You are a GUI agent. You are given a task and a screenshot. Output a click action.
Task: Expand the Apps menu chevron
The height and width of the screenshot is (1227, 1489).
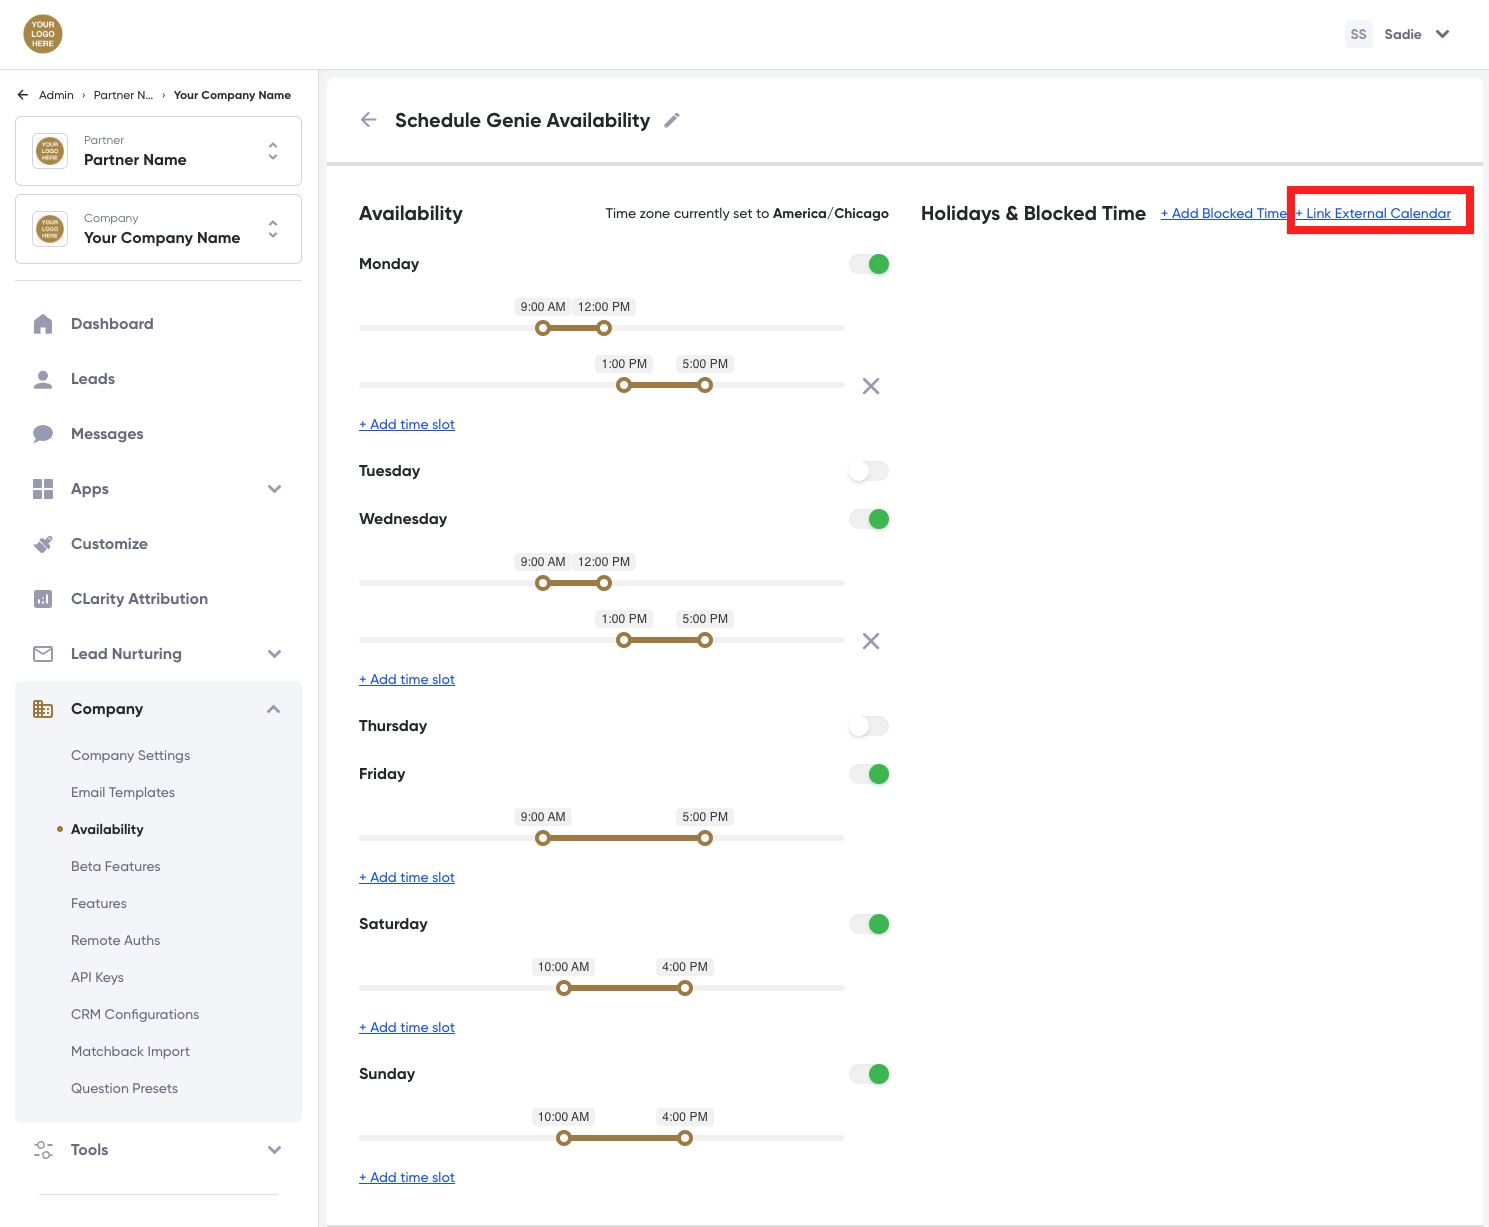point(275,489)
